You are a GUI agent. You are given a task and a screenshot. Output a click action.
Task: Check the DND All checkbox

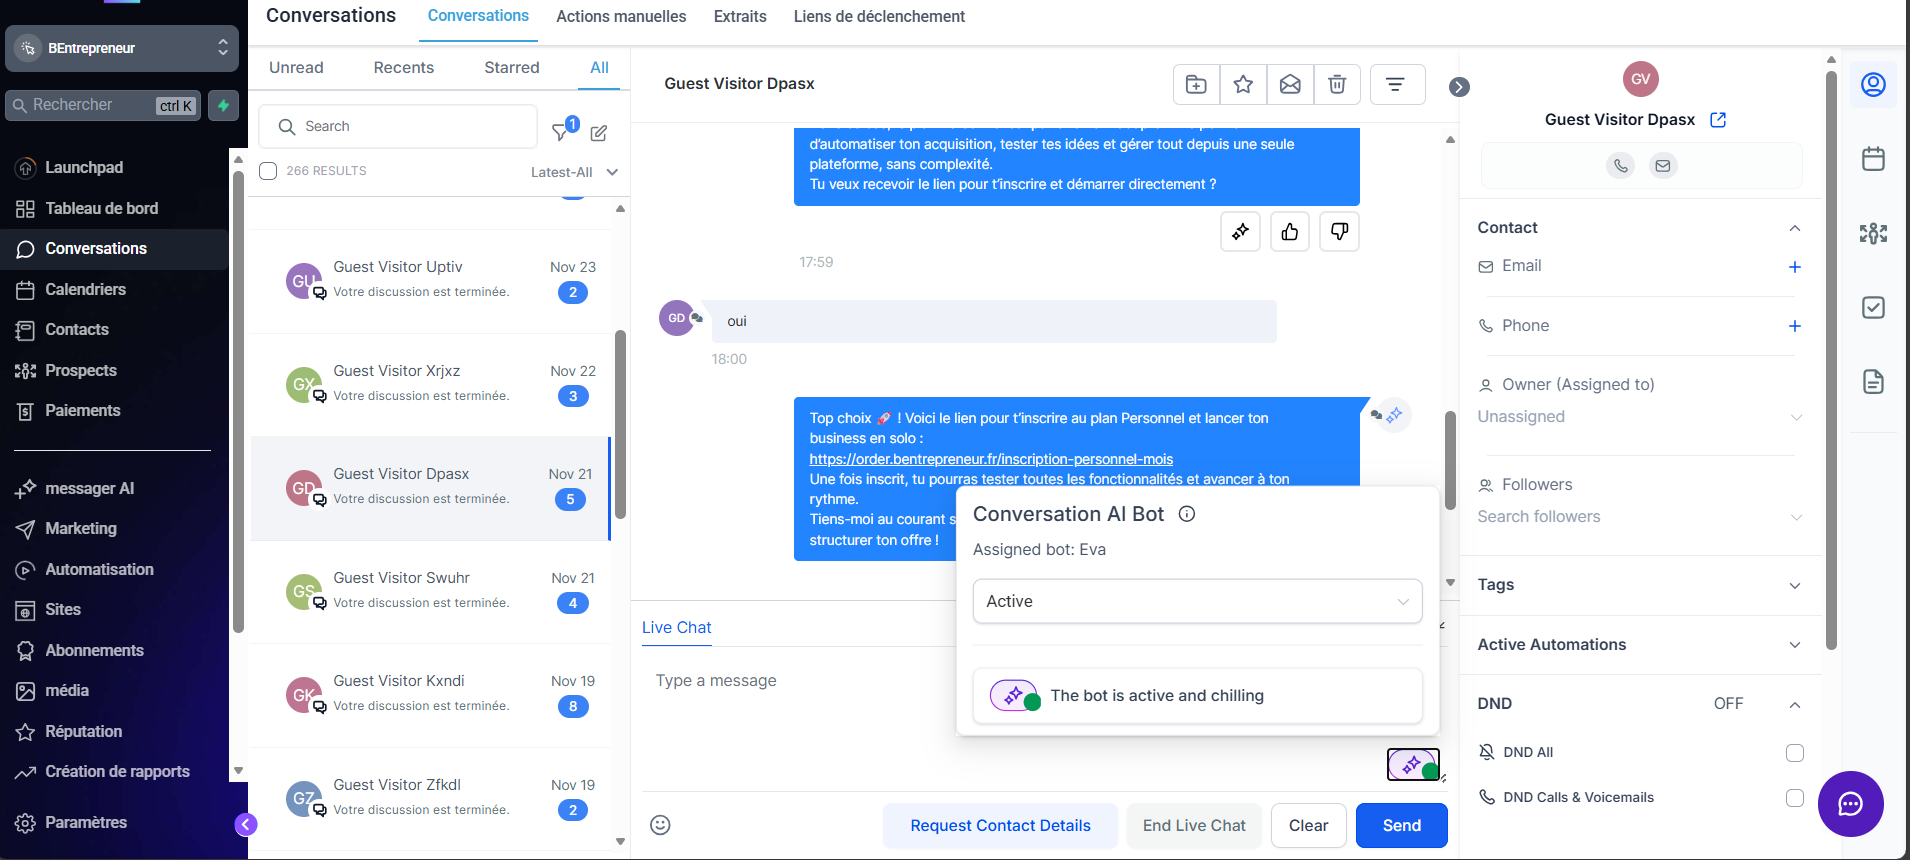point(1795,753)
